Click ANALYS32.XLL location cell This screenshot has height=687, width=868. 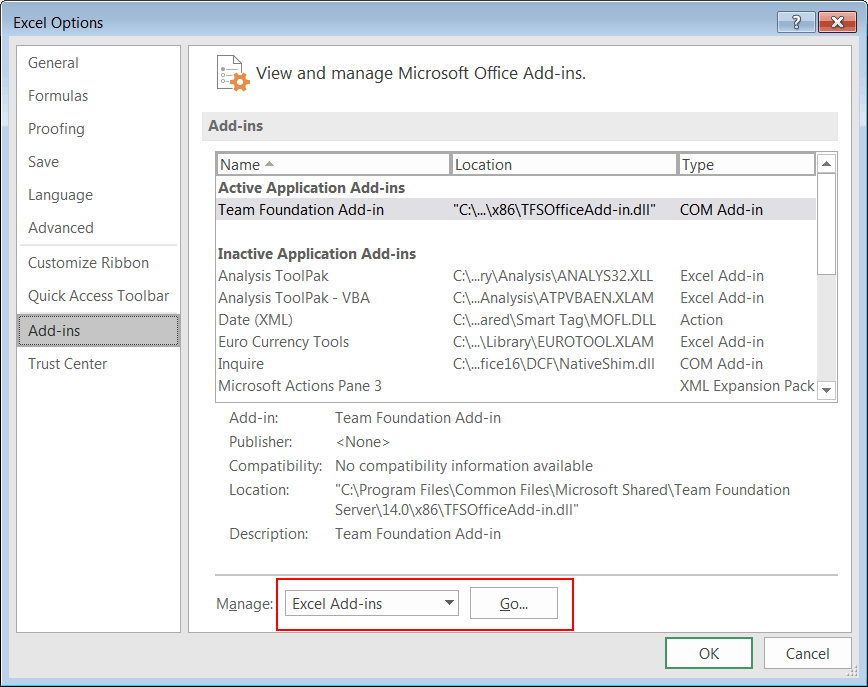(x=553, y=276)
